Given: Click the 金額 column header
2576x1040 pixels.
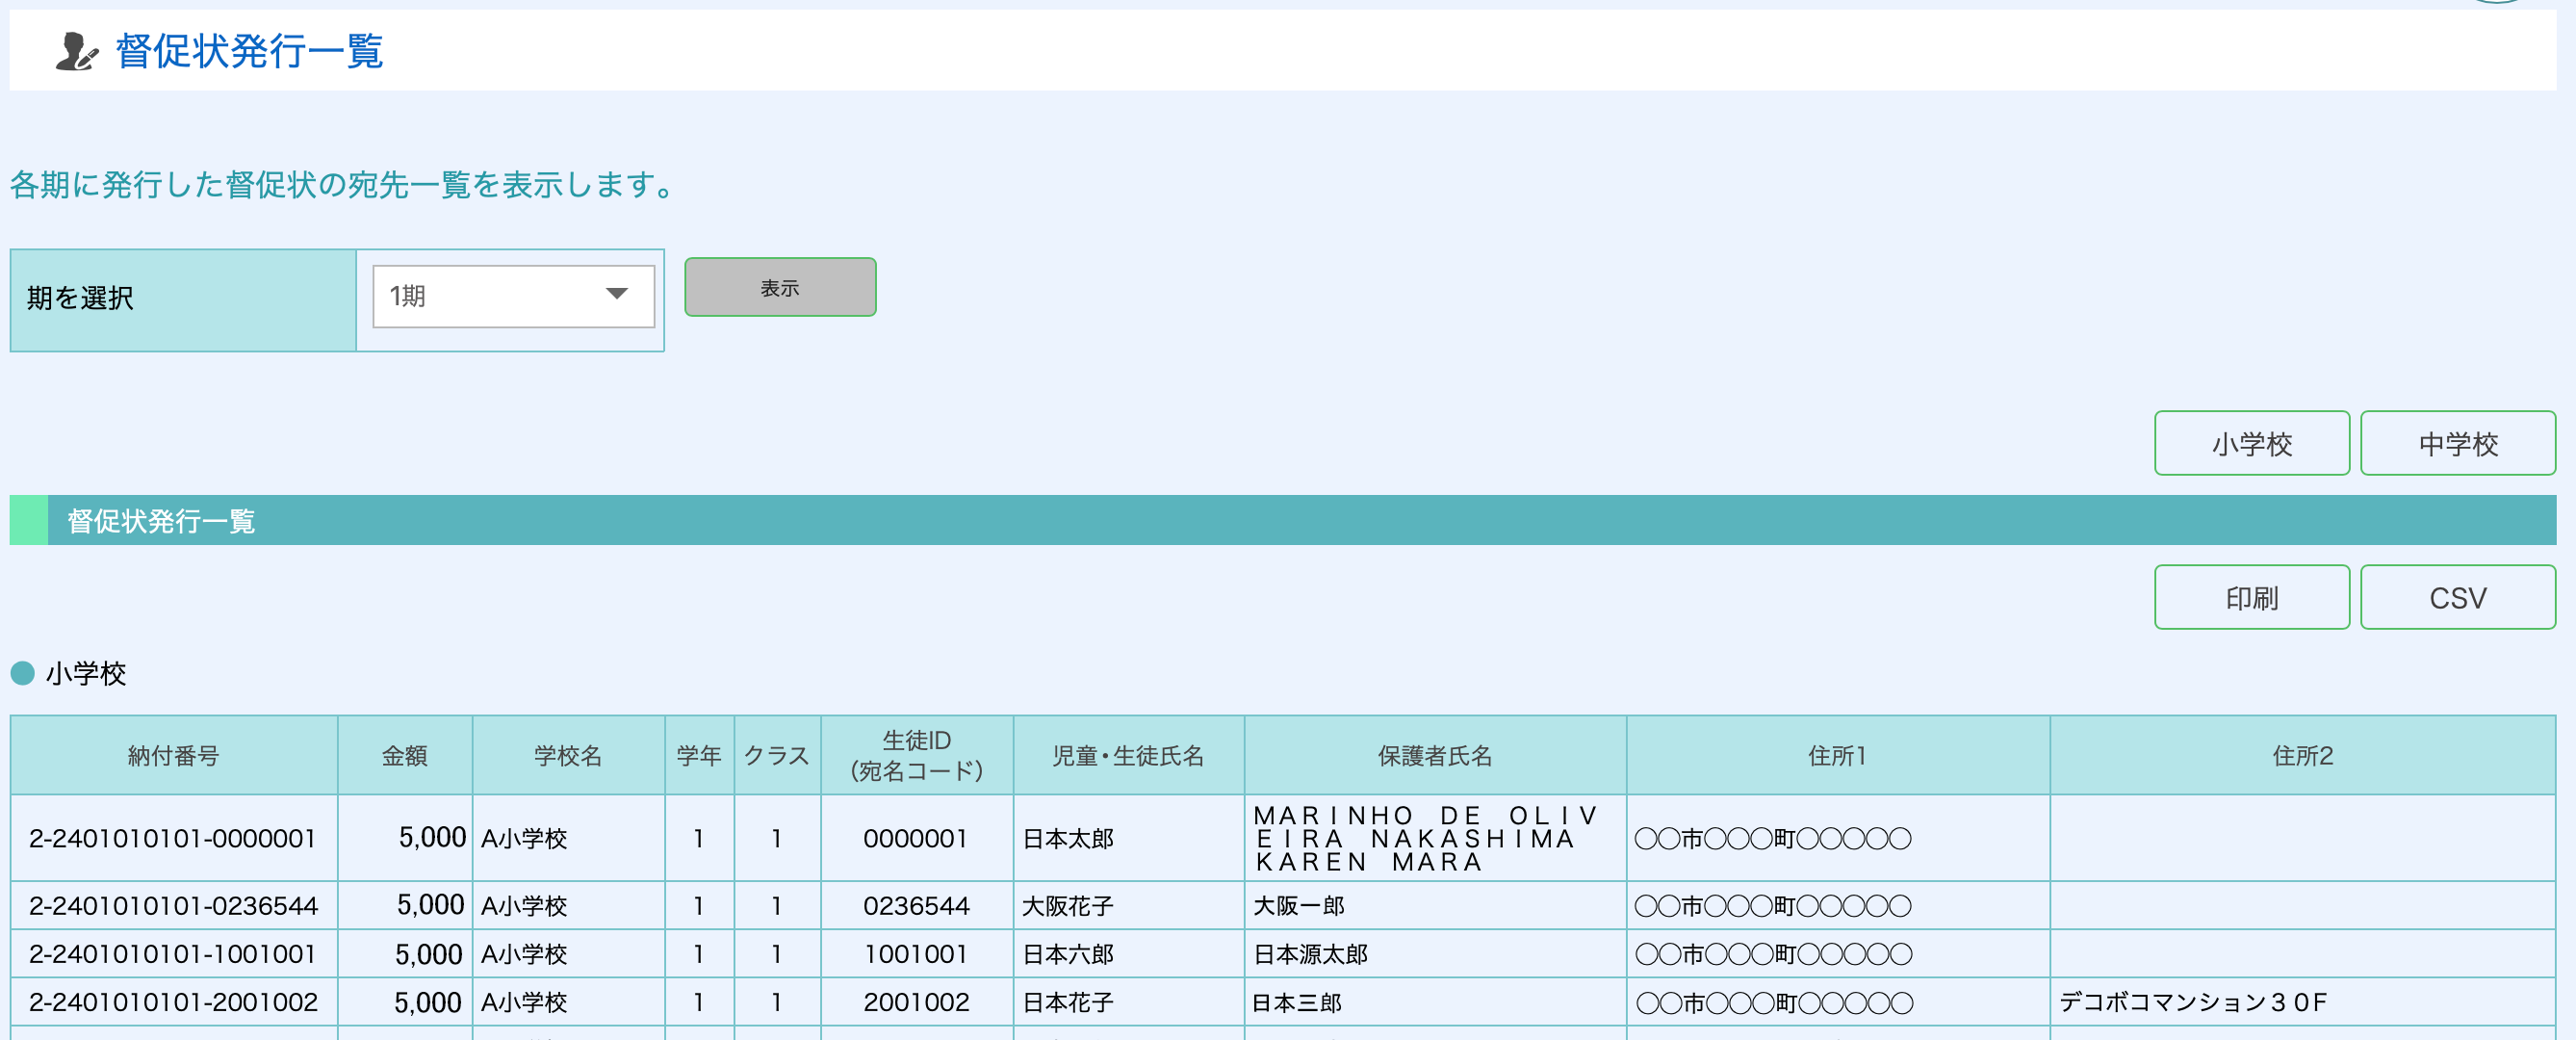Looking at the screenshot, I should pos(404,756).
